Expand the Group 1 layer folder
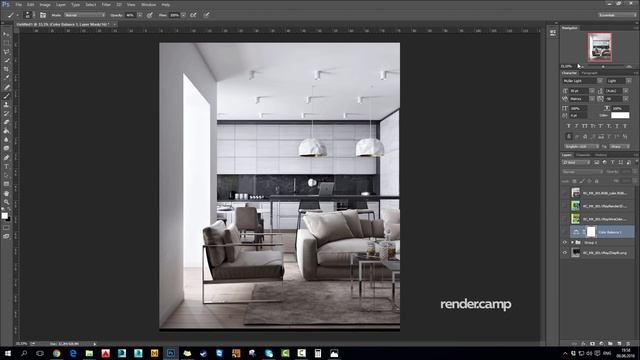Image resolution: width=640 pixels, height=360 pixels. [x=572, y=242]
